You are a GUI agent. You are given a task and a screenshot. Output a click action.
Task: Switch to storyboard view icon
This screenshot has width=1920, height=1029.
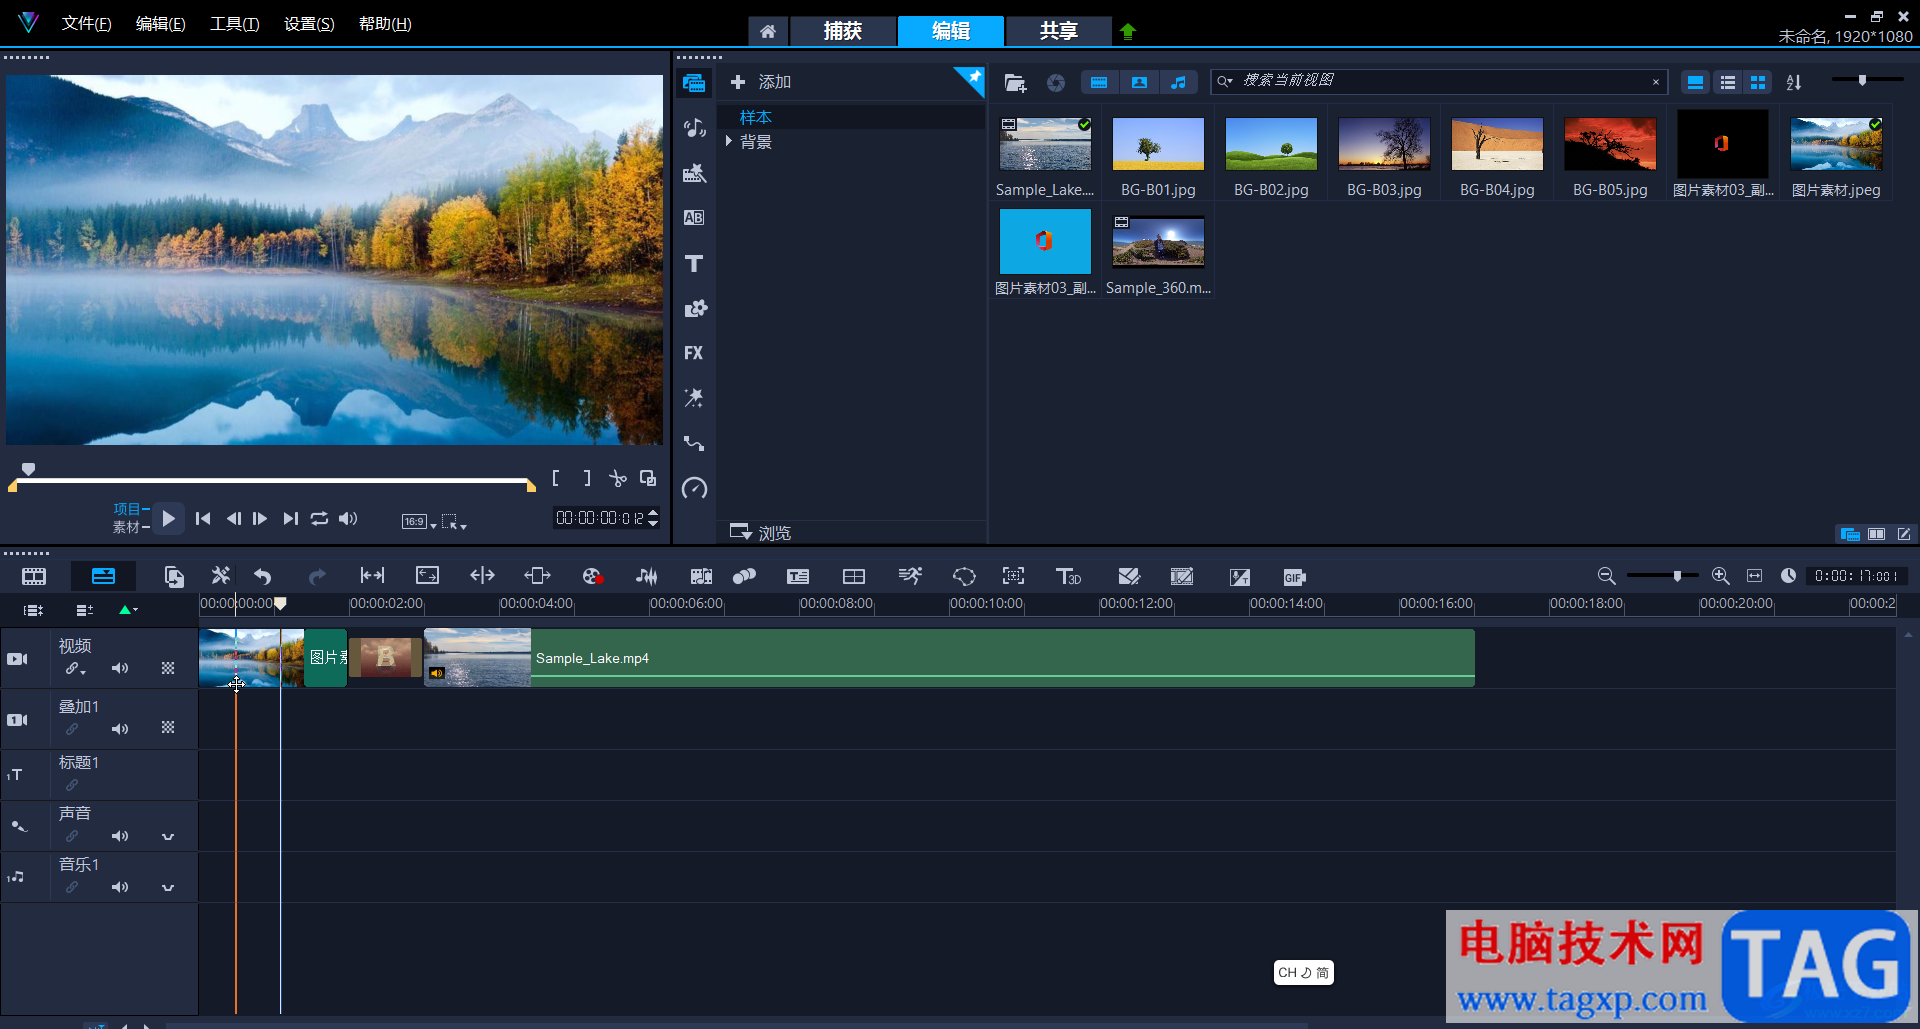click(34, 576)
